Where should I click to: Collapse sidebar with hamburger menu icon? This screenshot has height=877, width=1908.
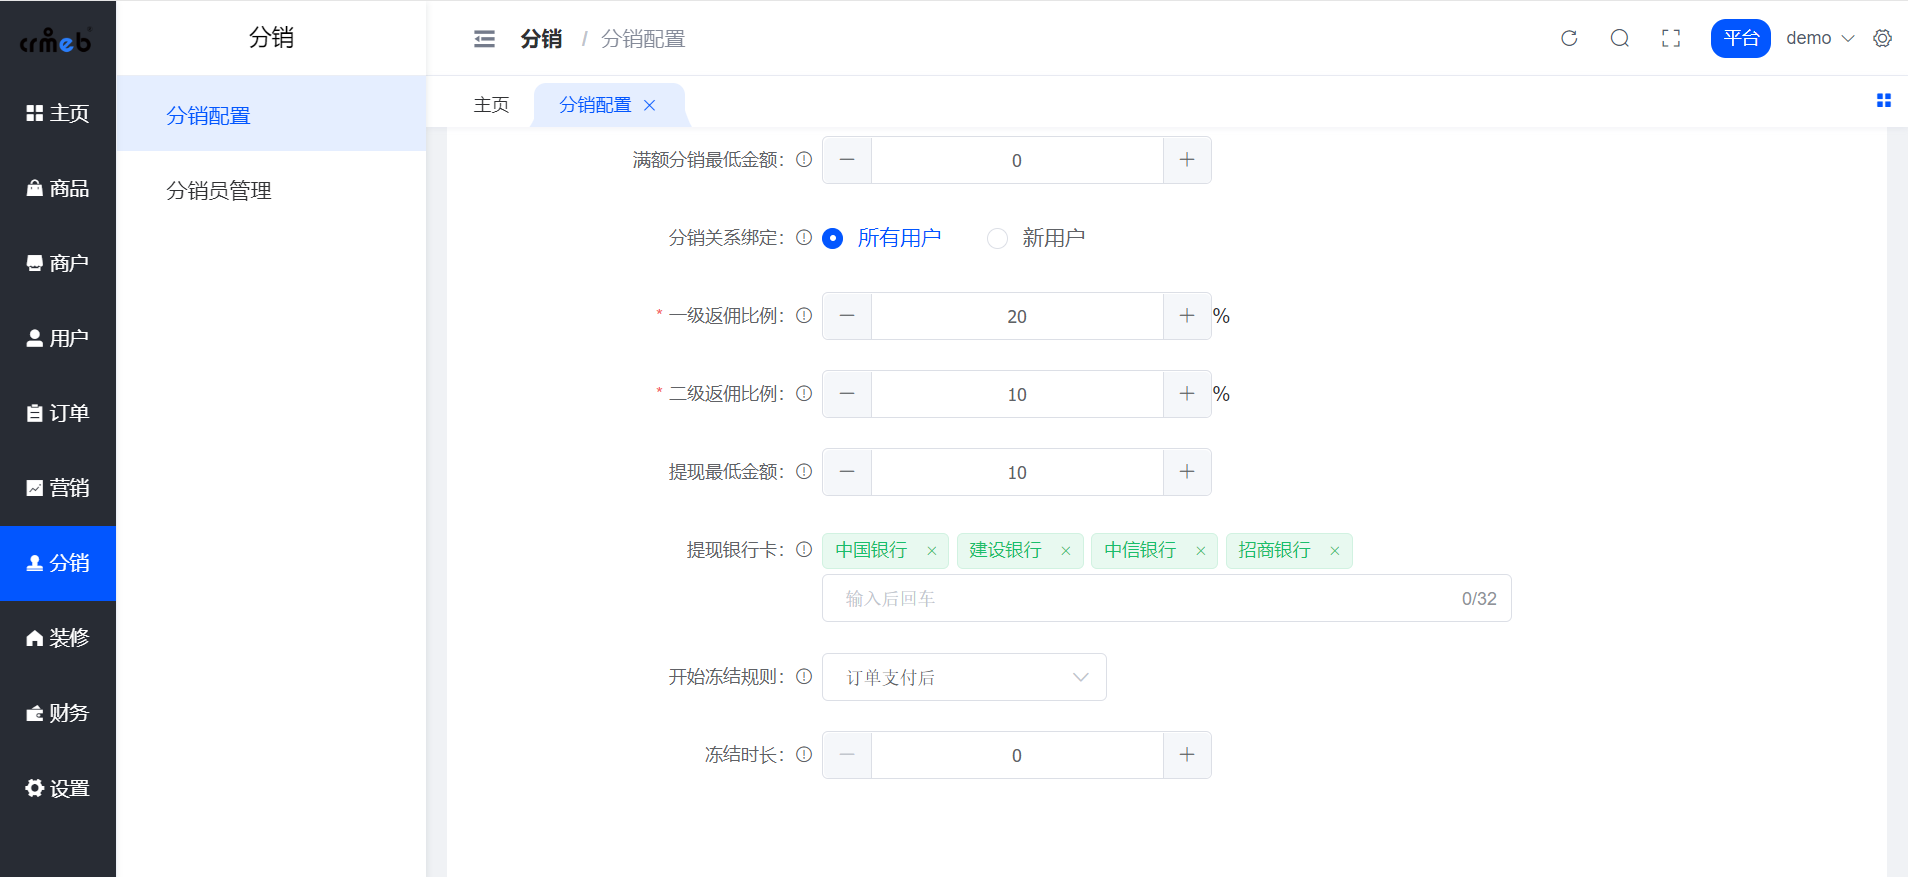point(484,39)
